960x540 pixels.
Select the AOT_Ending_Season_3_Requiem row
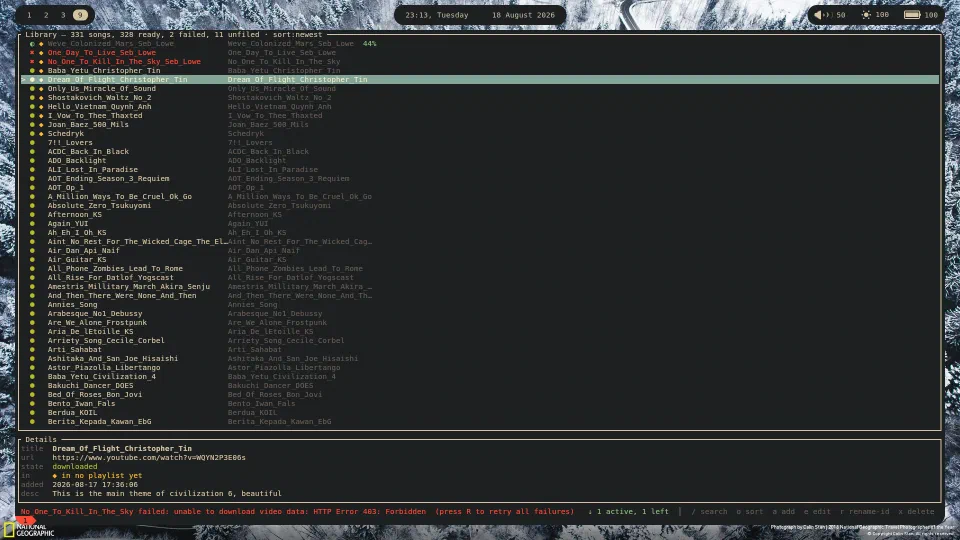point(480,179)
